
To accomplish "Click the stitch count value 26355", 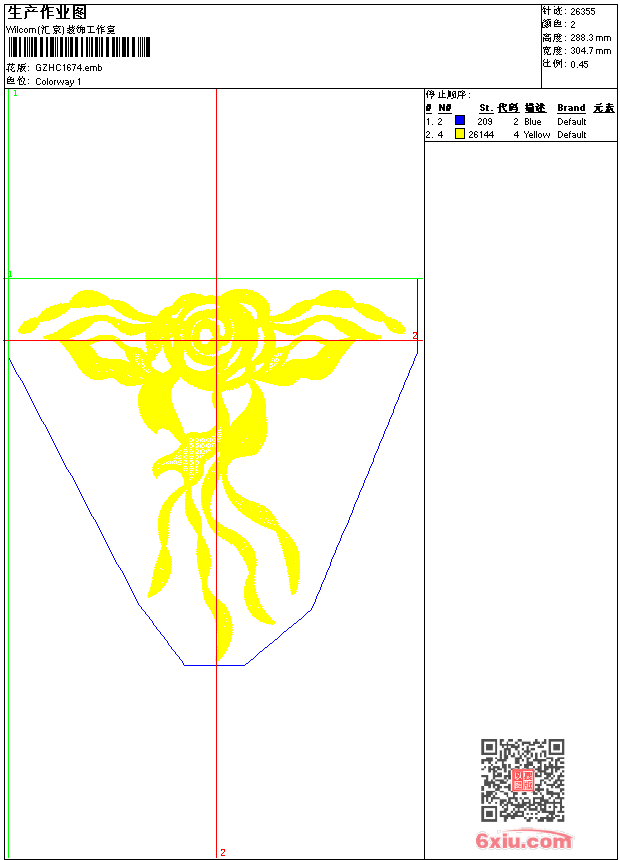I will click(583, 12).
